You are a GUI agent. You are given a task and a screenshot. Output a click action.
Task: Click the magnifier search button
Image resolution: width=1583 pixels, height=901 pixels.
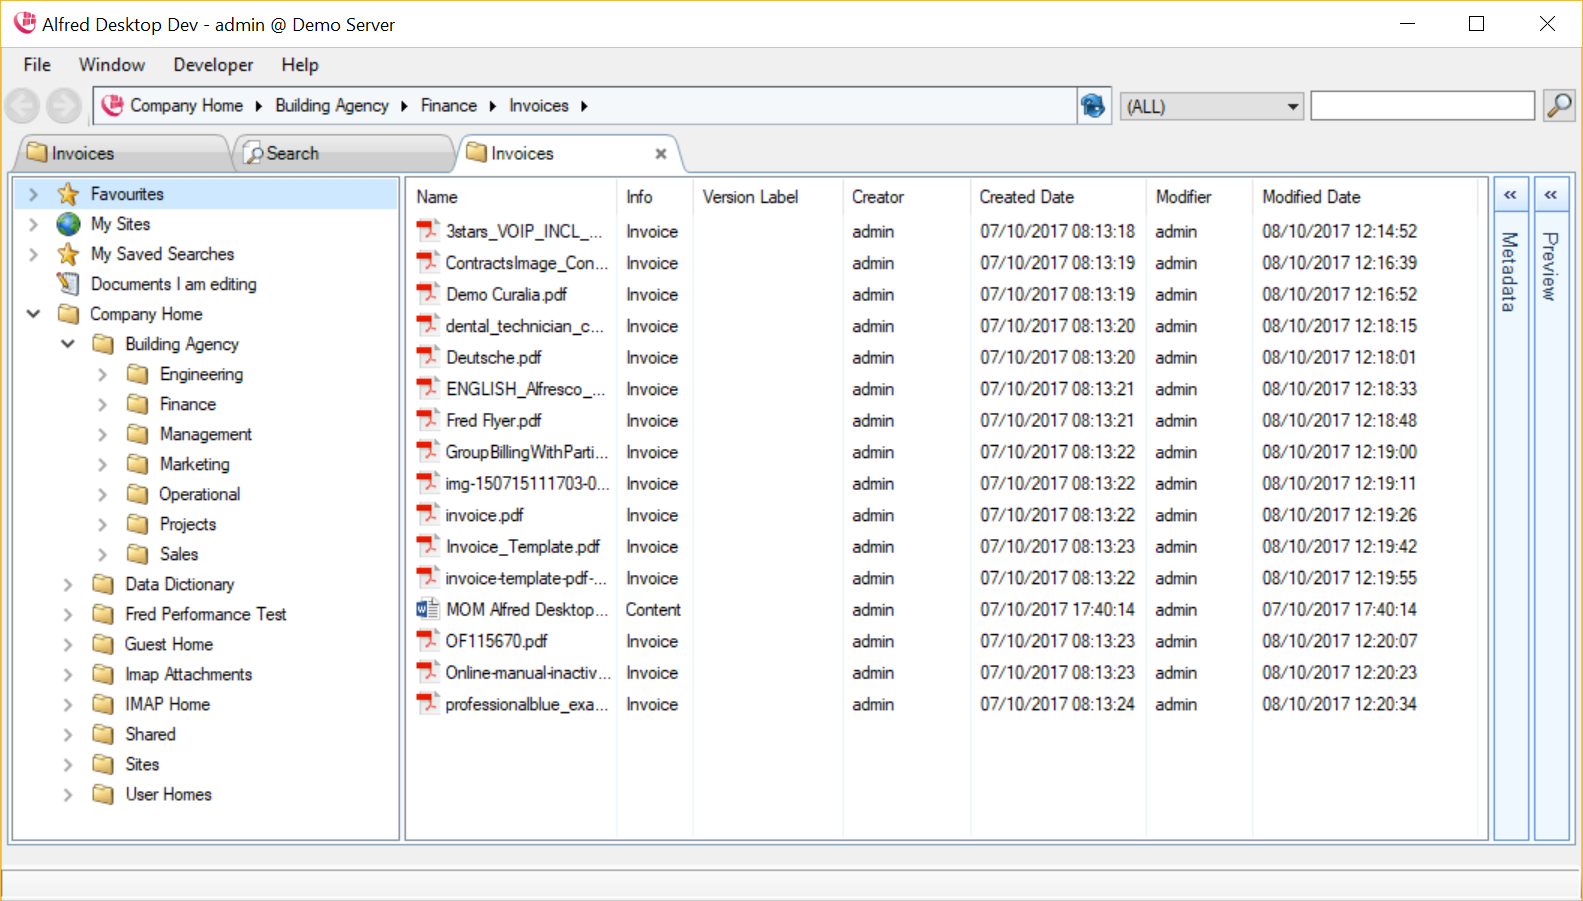tap(1558, 105)
